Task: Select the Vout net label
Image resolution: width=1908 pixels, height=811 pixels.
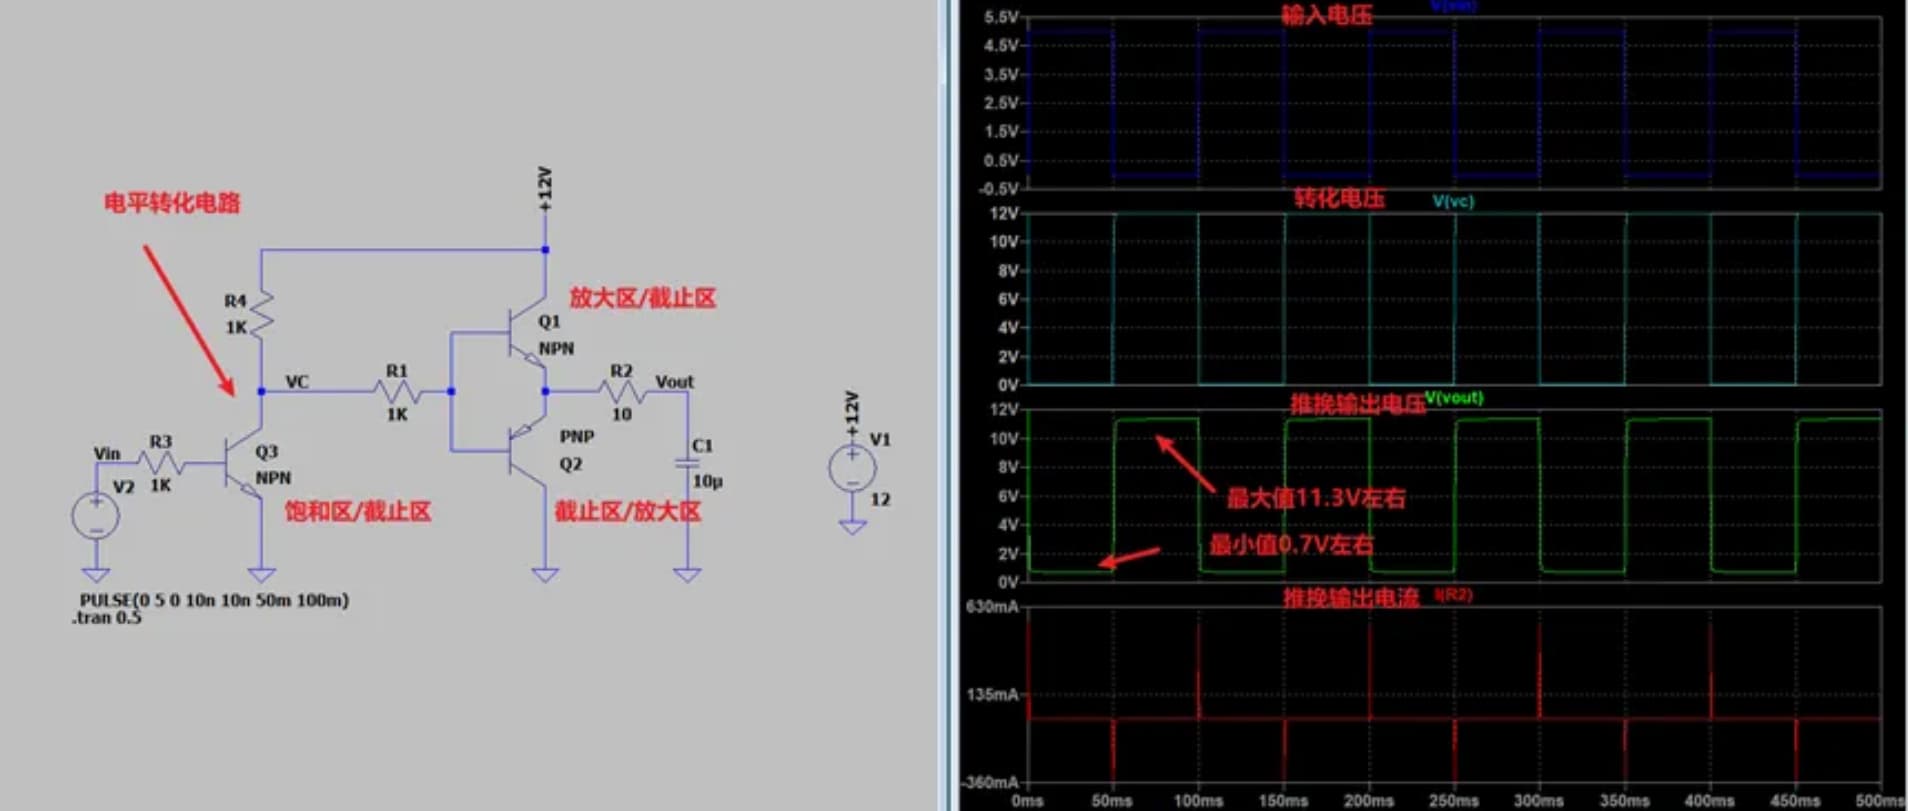Action: (x=674, y=382)
